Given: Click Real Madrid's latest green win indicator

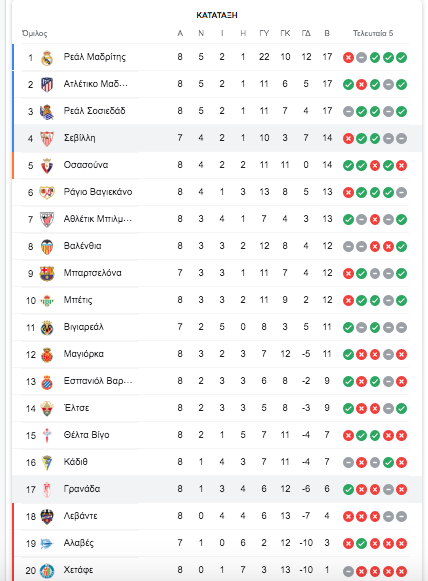Looking at the screenshot, I should (401, 58).
